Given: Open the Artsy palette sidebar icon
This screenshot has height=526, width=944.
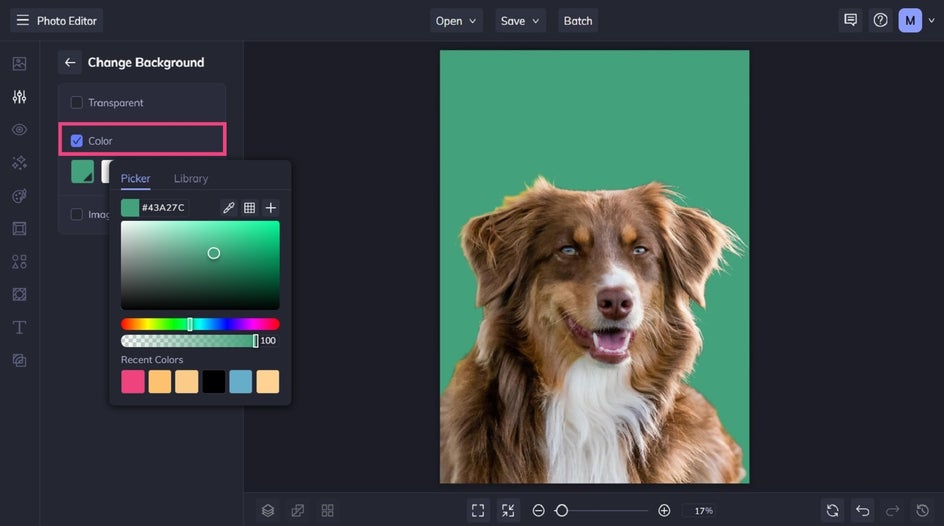Looking at the screenshot, I should pyautogui.click(x=19, y=196).
